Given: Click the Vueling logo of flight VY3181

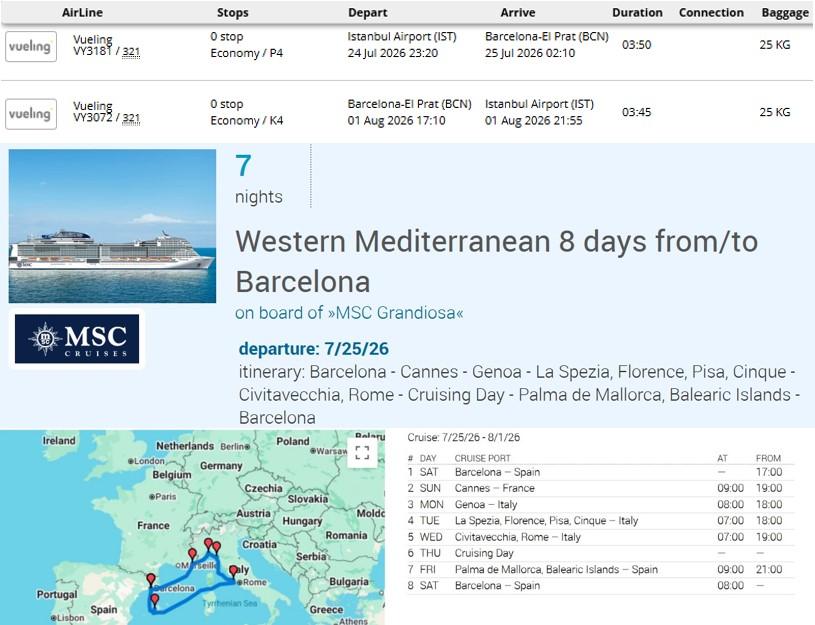Looking at the screenshot, I should click(31, 46).
